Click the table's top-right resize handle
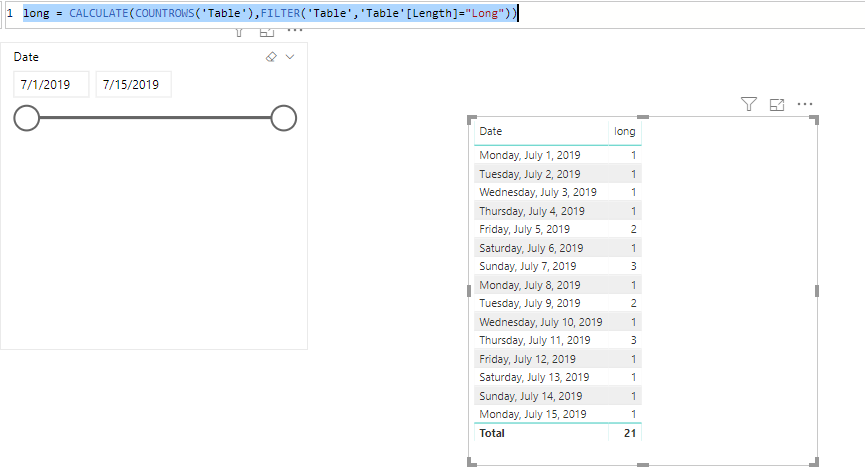Viewport: 865px width, 475px height. point(814,120)
